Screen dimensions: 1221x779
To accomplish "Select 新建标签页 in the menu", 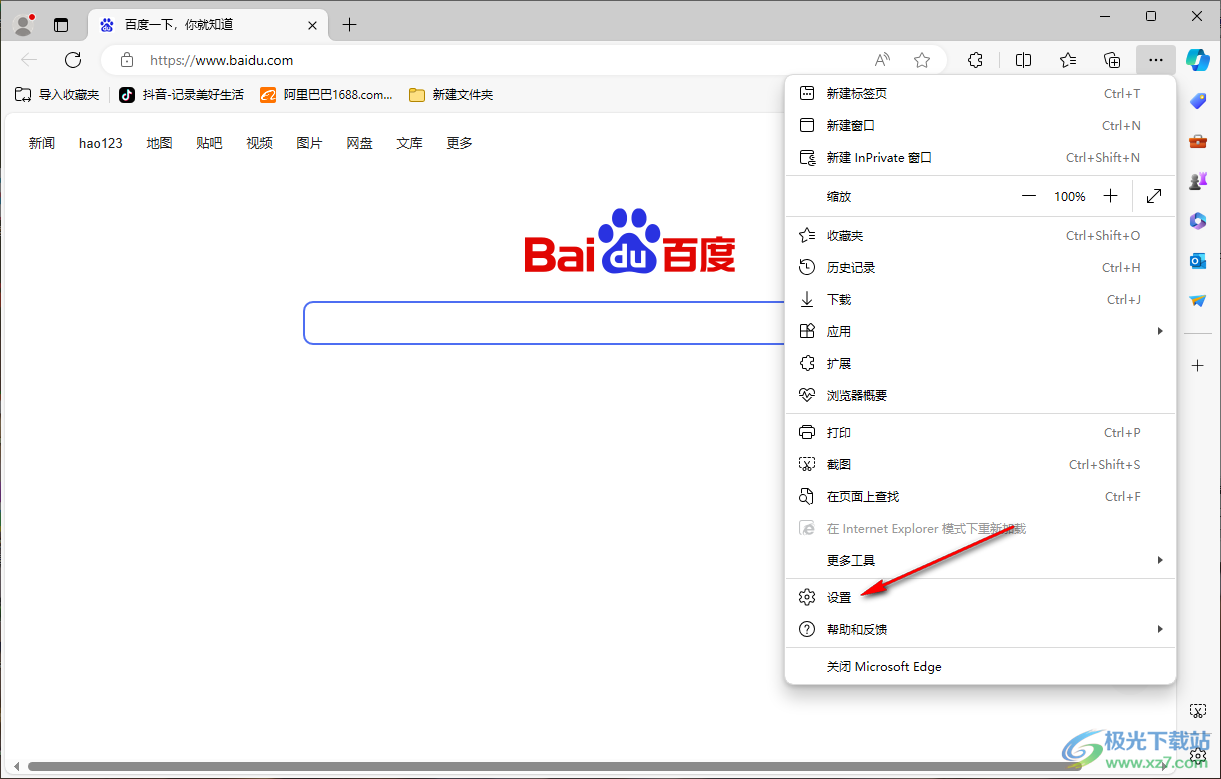I will click(x=981, y=93).
